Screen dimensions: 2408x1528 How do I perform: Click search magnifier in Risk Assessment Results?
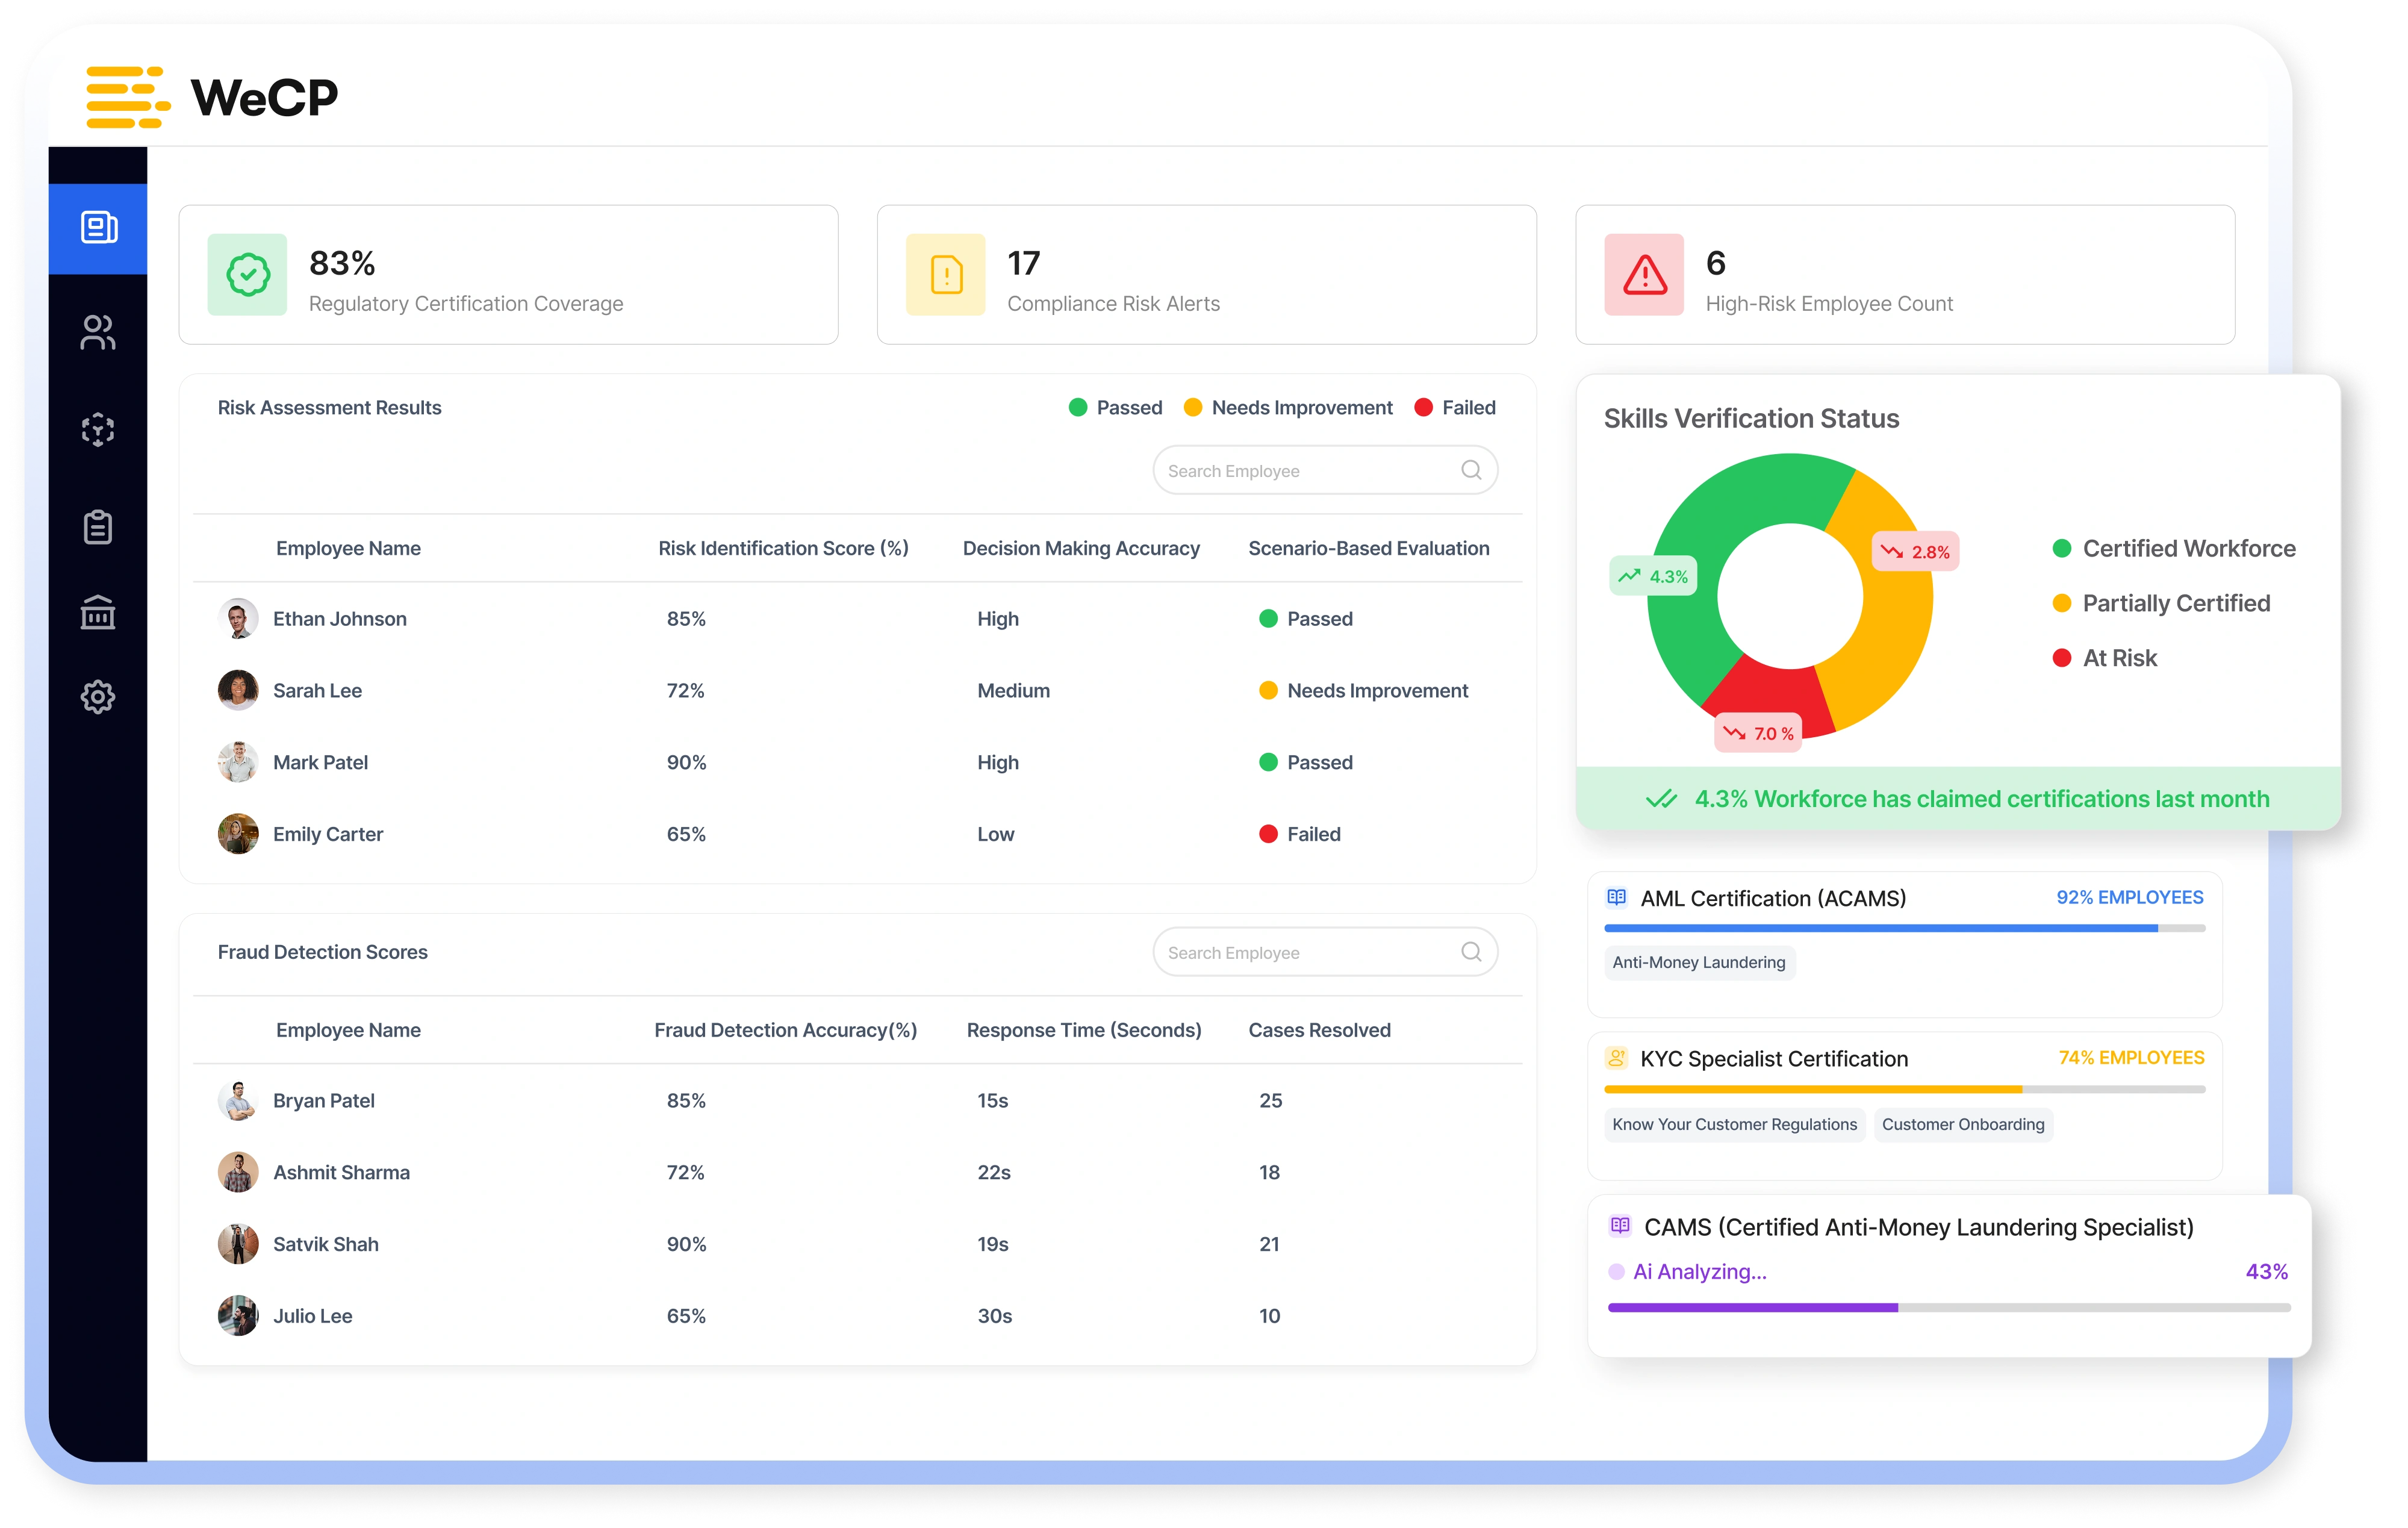(x=1471, y=470)
